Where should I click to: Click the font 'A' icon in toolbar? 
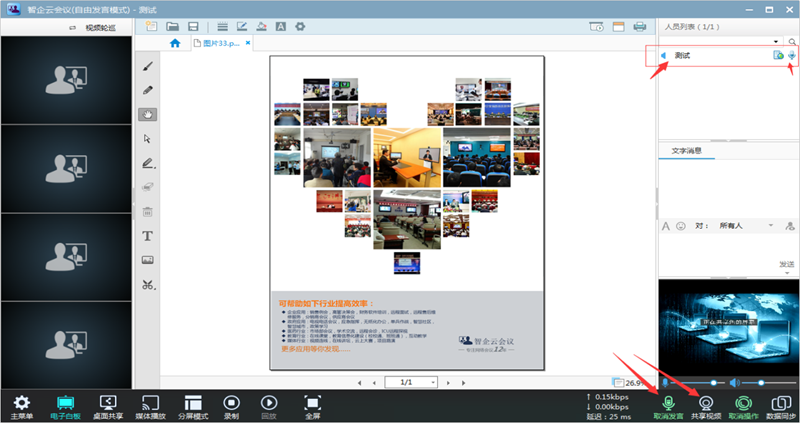pyautogui.click(x=281, y=27)
